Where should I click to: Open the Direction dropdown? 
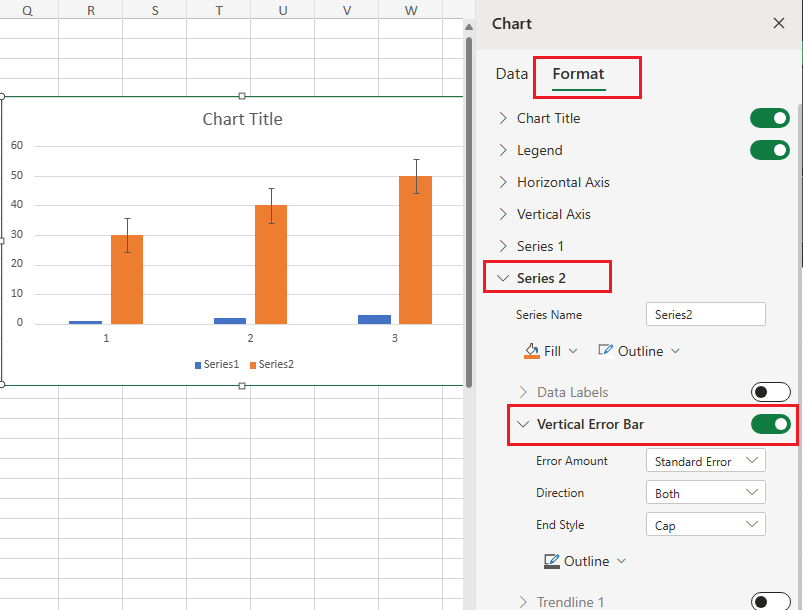coord(706,492)
